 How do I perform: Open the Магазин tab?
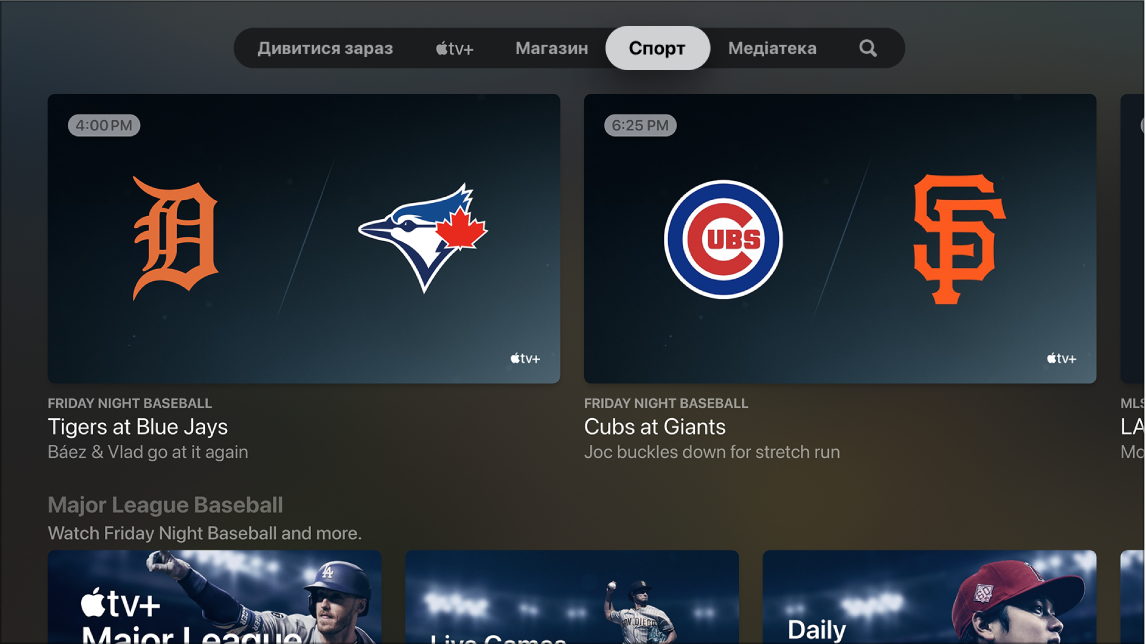tap(552, 48)
